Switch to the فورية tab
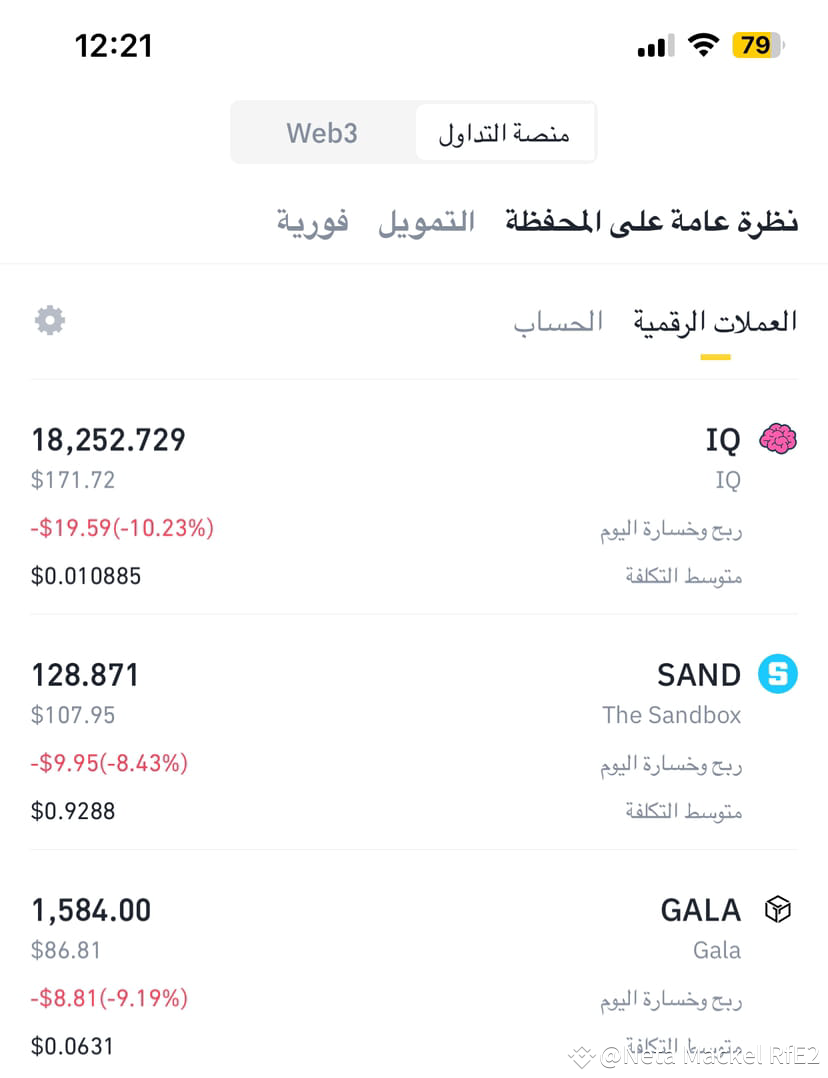The width and height of the screenshot is (828, 1078). coord(313,221)
